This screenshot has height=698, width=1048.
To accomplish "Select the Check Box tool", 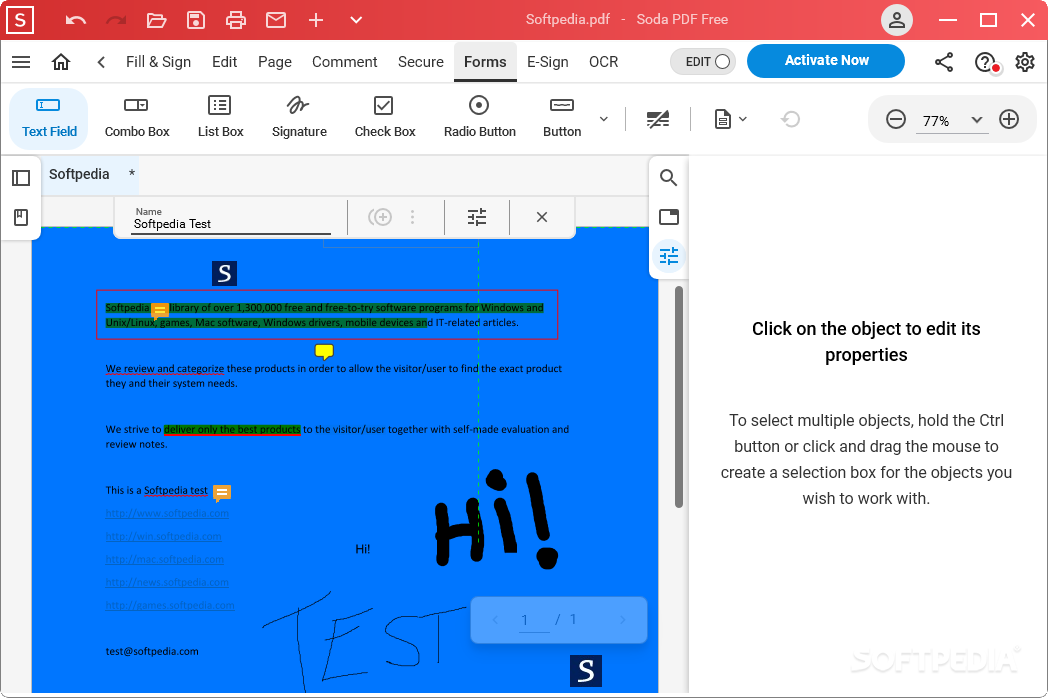I will (385, 118).
